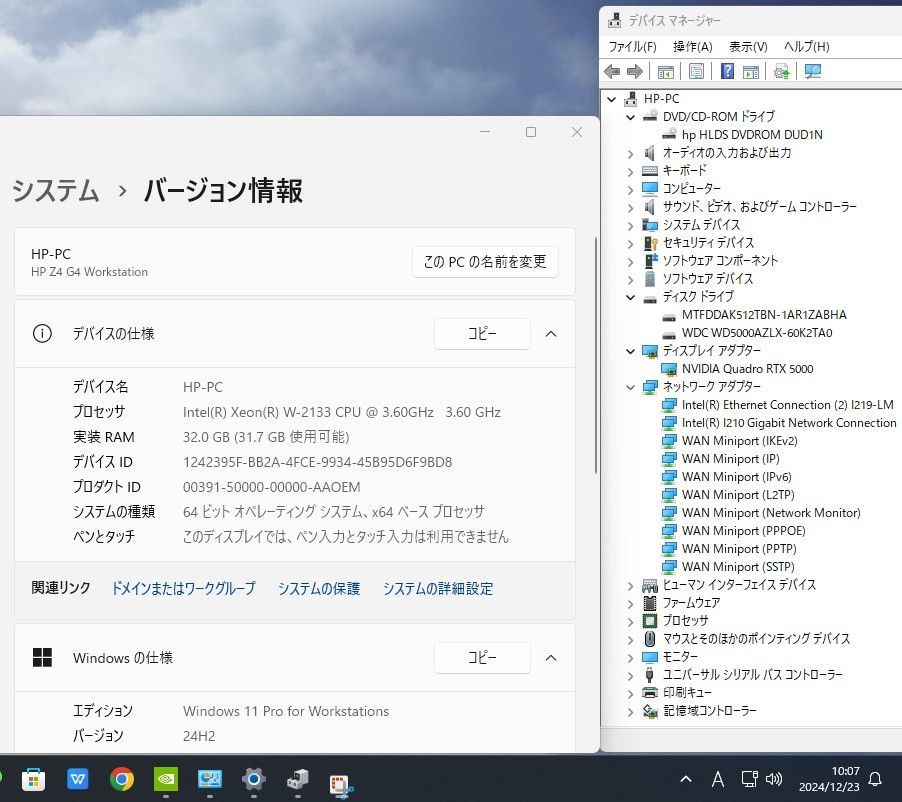Show hidden tray icons chevron
Screen dimensions: 902x802
(x=686, y=780)
